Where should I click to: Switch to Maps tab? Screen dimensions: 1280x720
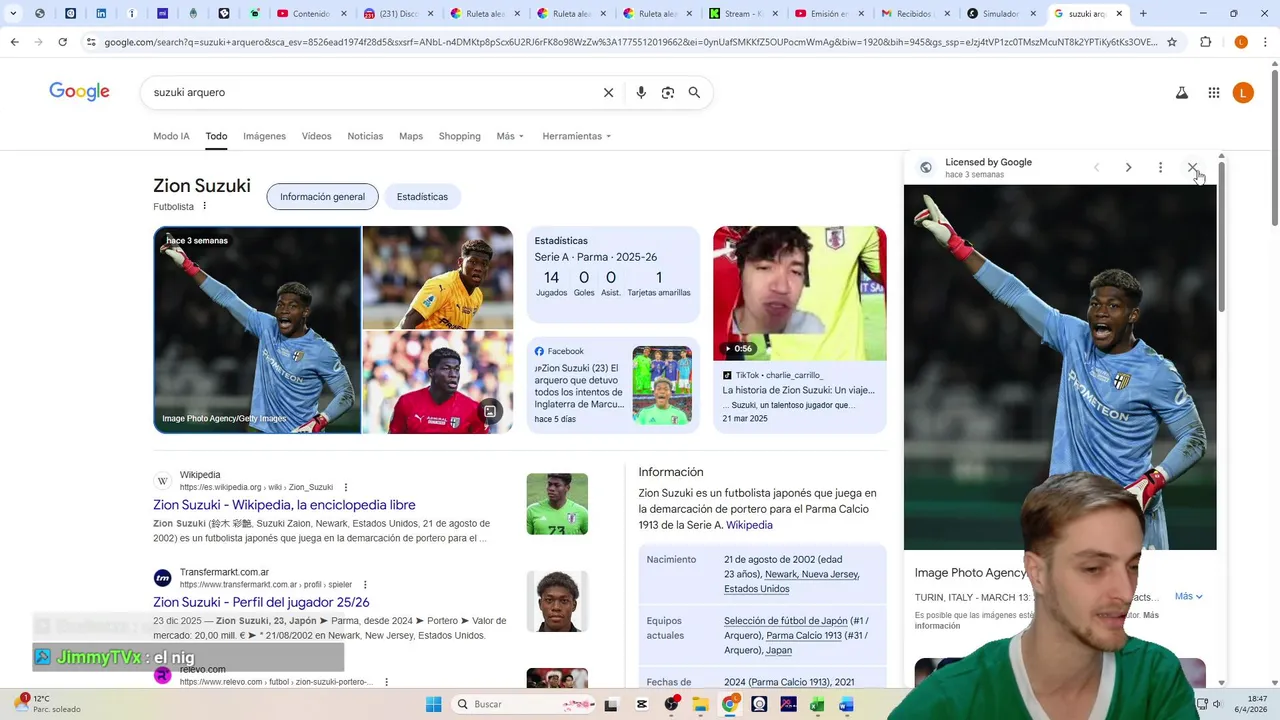pos(411,136)
